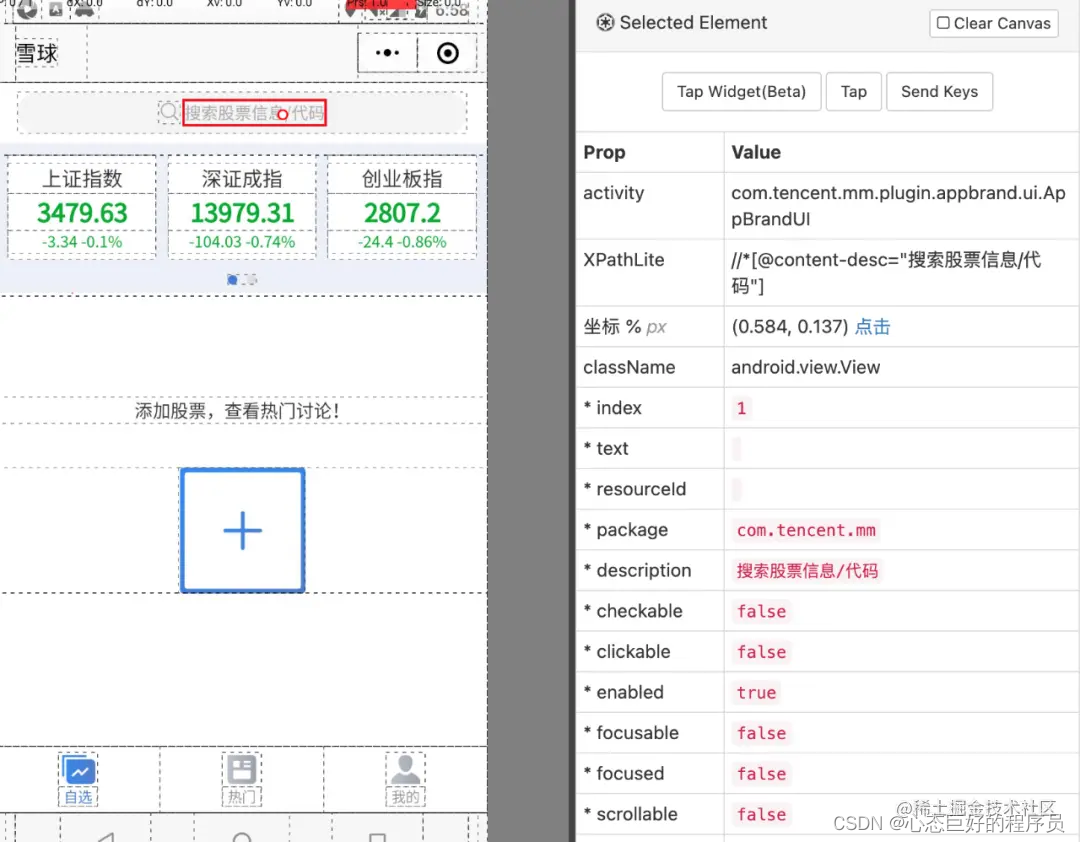
Task: Click the className value android.view.View
Action: point(805,367)
